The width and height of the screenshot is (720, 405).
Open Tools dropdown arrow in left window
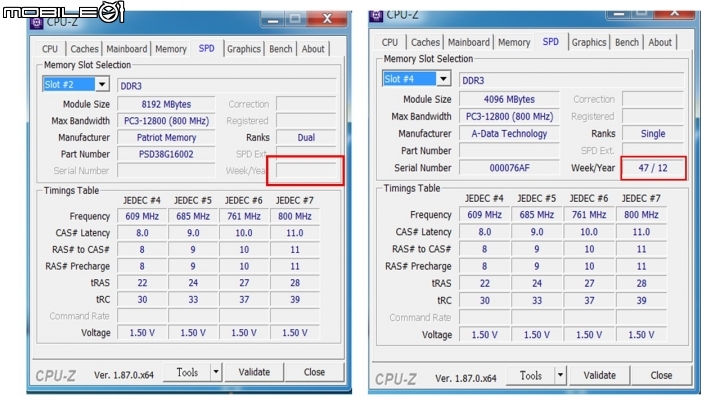coord(216,372)
